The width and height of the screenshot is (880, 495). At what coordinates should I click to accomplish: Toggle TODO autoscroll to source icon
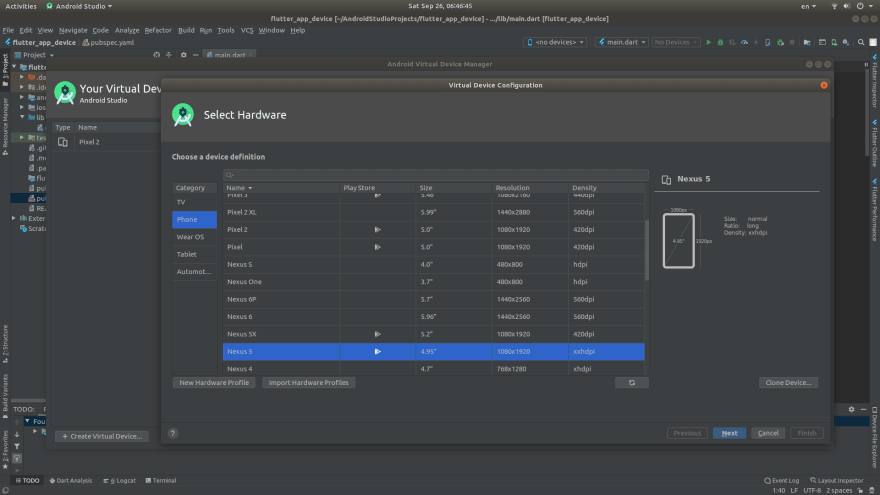point(17,459)
